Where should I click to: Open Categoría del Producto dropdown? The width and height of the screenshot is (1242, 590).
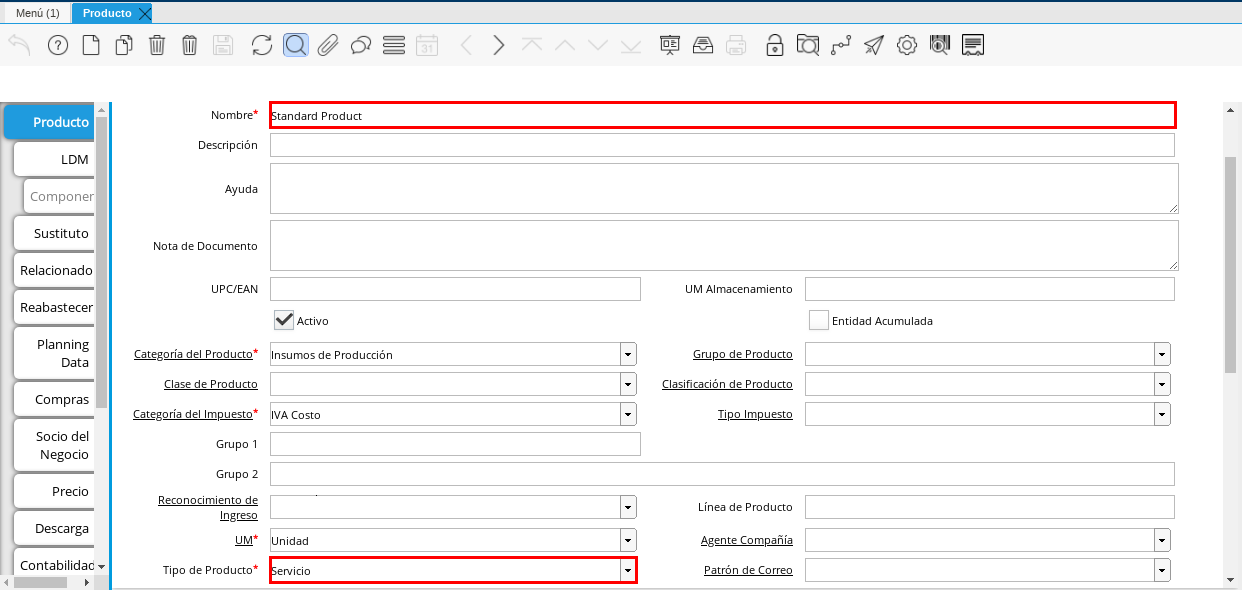[x=628, y=355]
